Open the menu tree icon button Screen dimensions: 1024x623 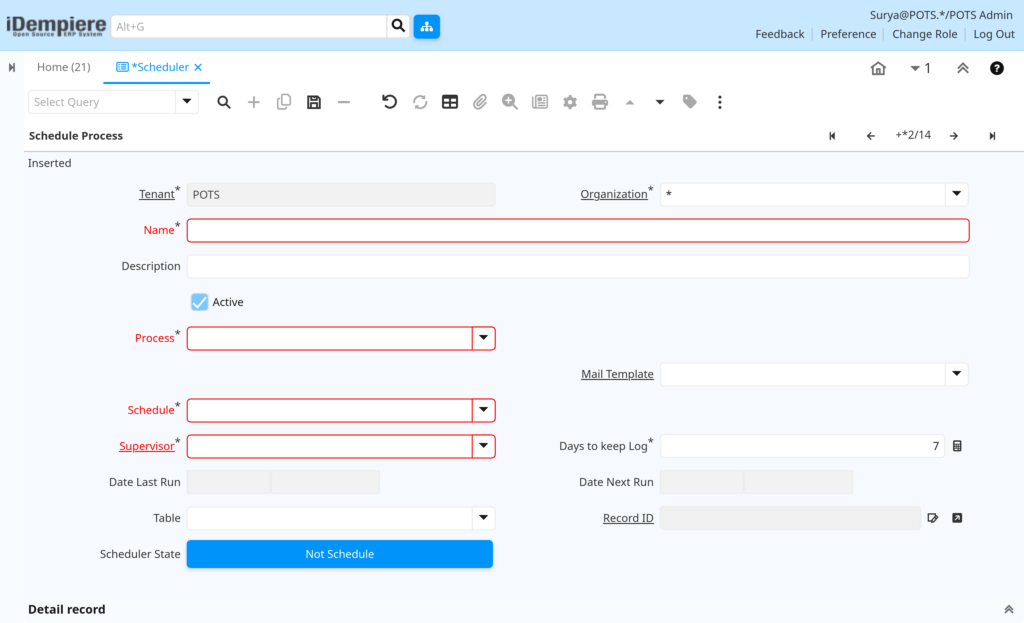[426, 26]
